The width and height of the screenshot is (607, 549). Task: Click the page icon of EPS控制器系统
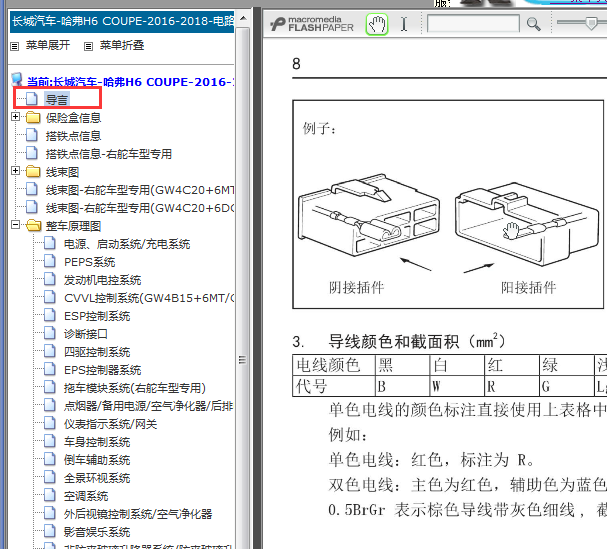tap(50, 369)
